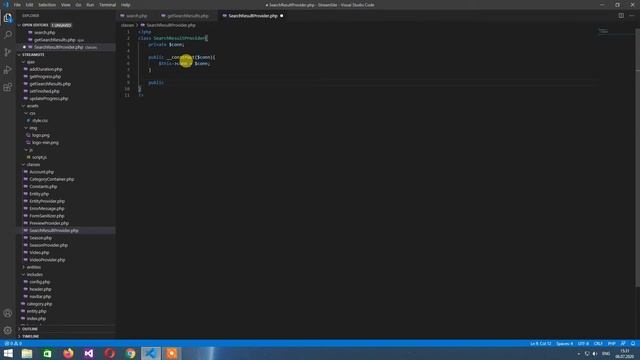Open the Source Control view
Viewport: 640px width, 360px height.
(x=8, y=52)
